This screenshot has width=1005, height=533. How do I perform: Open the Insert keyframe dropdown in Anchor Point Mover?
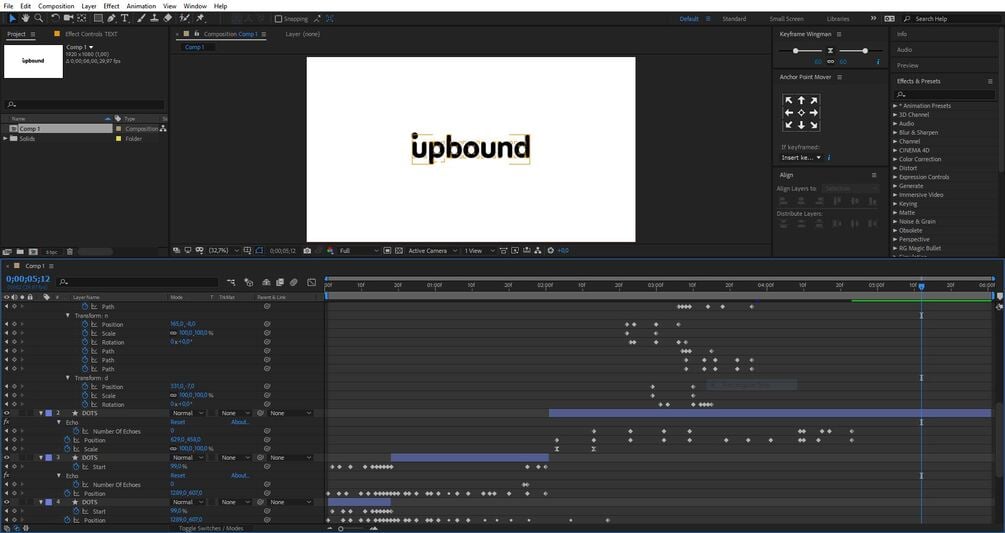tap(801, 158)
